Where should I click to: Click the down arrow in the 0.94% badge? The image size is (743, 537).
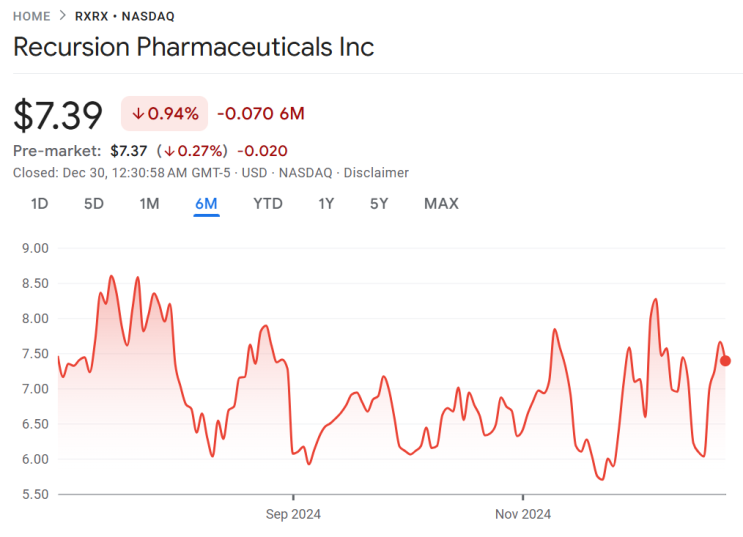[x=138, y=114]
